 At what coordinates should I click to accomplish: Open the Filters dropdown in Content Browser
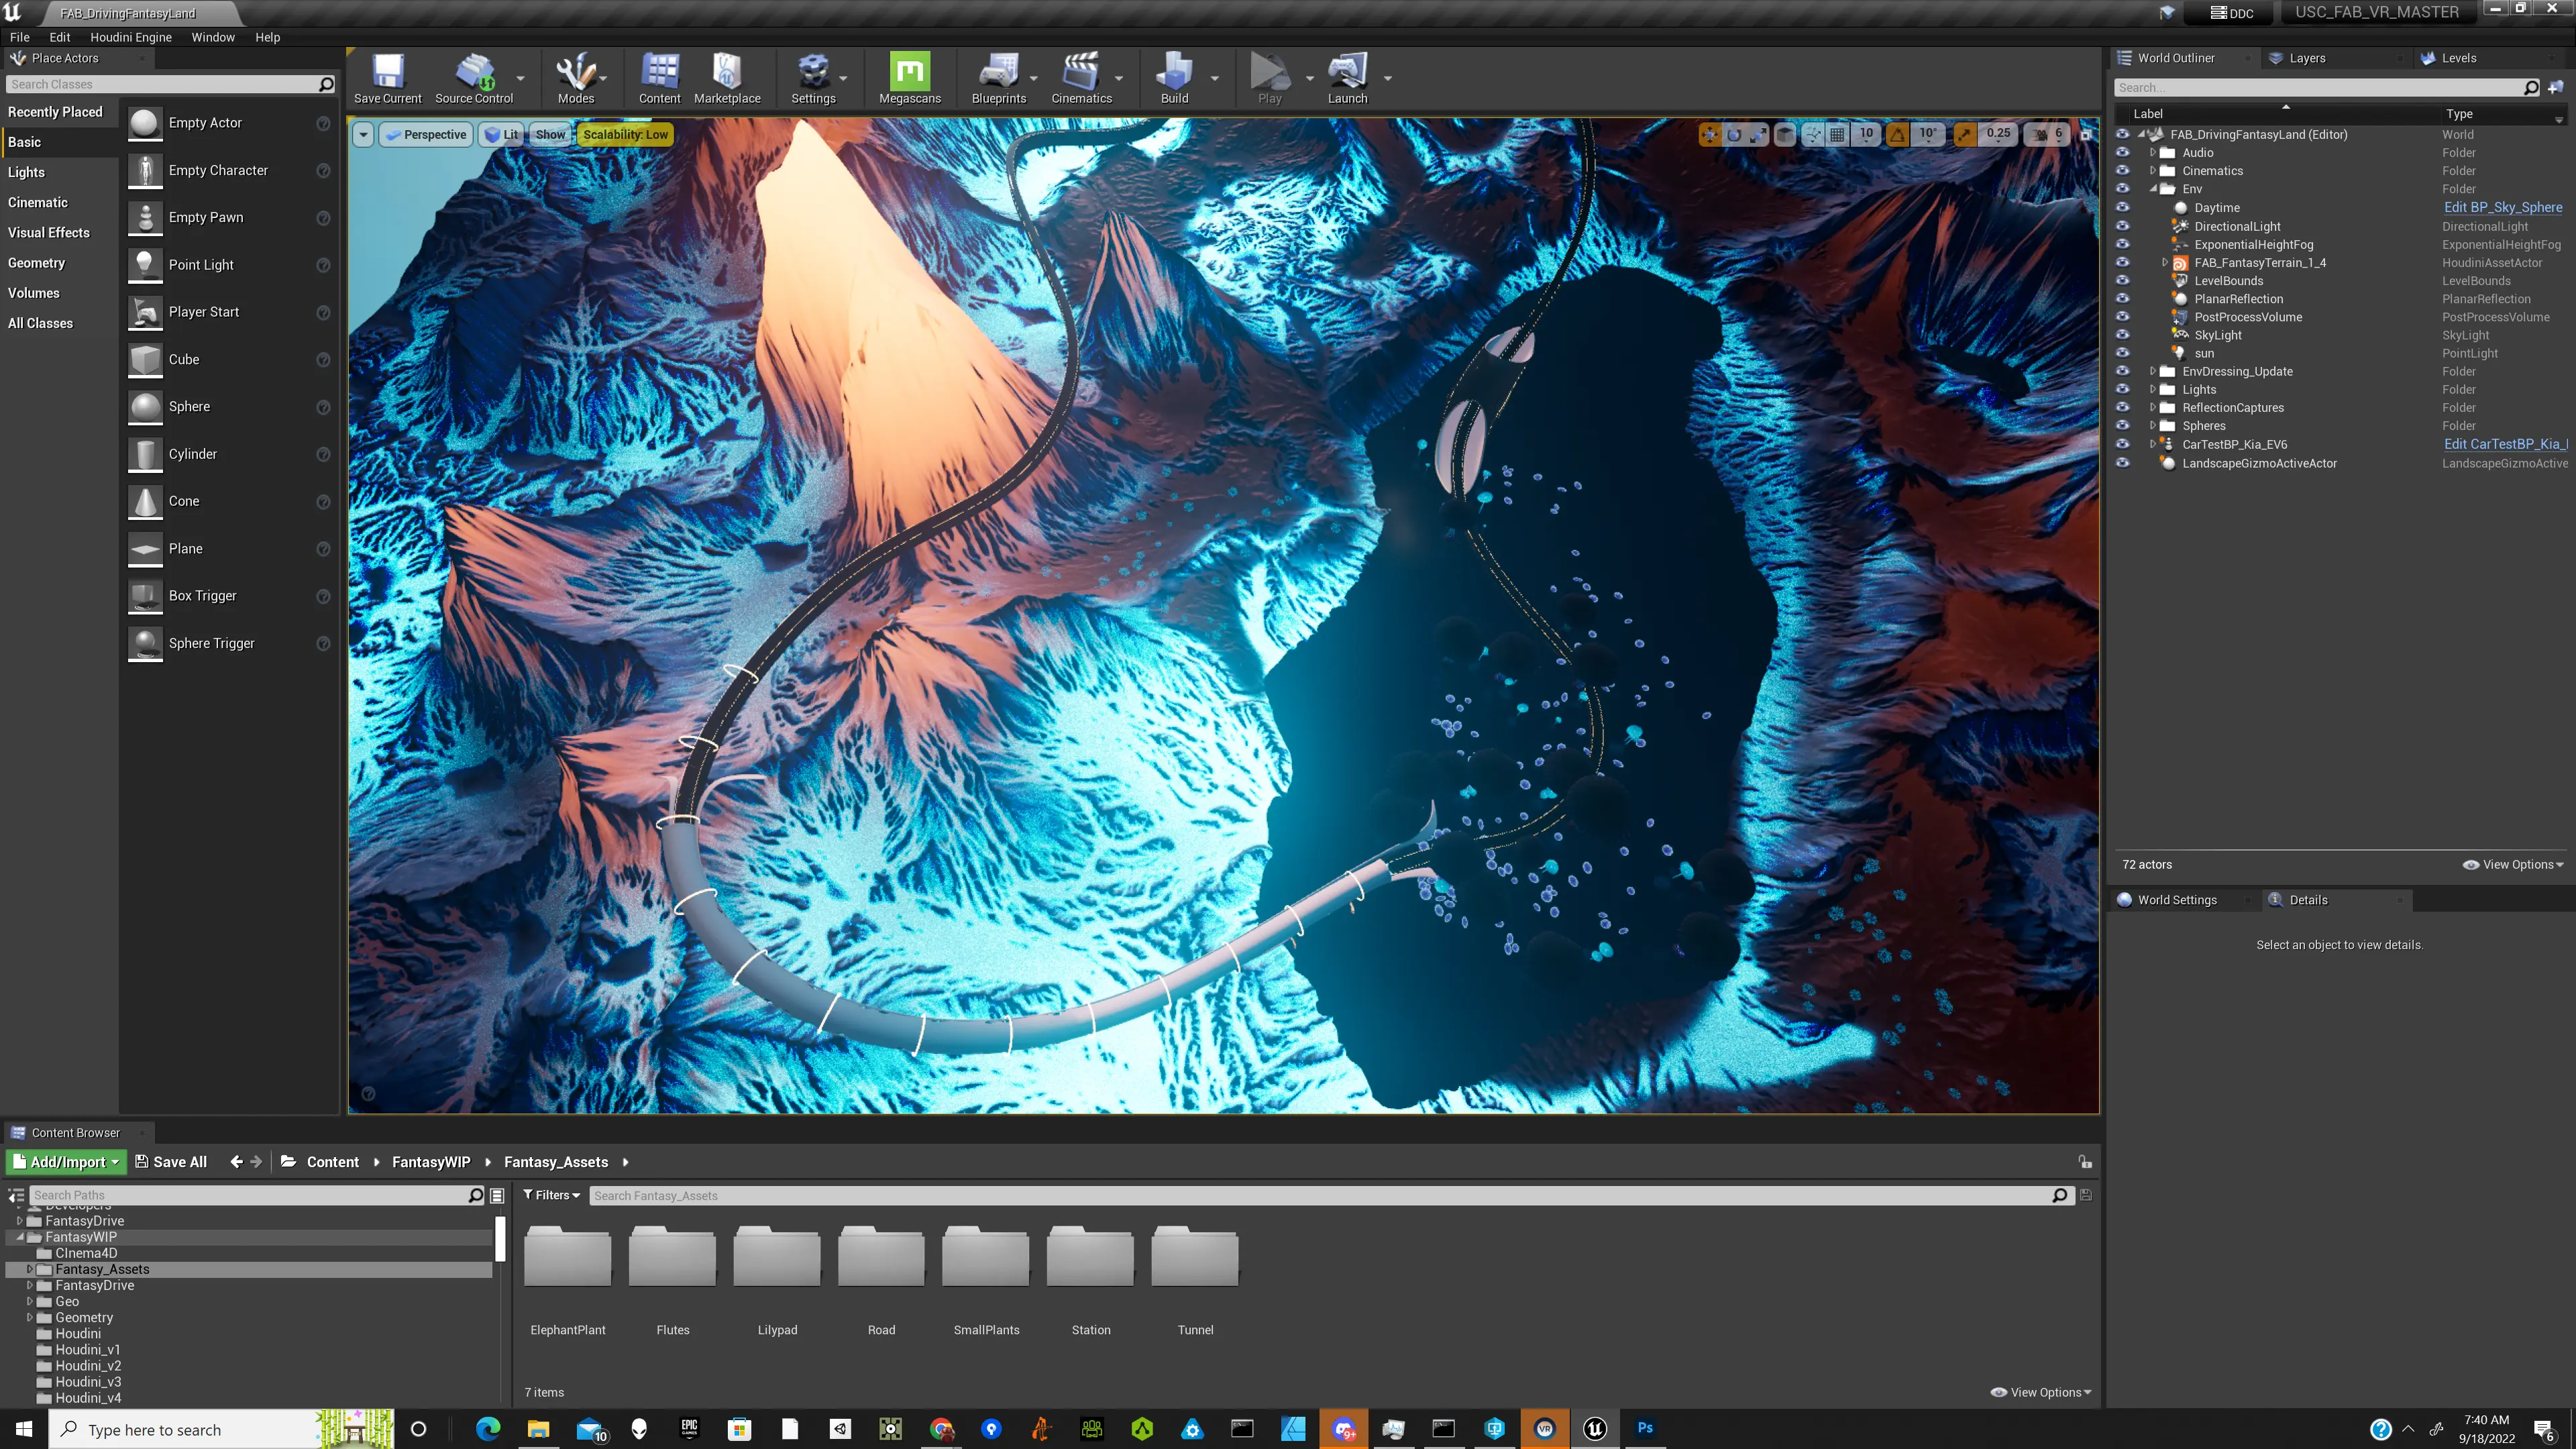click(x=552, y=1196)
